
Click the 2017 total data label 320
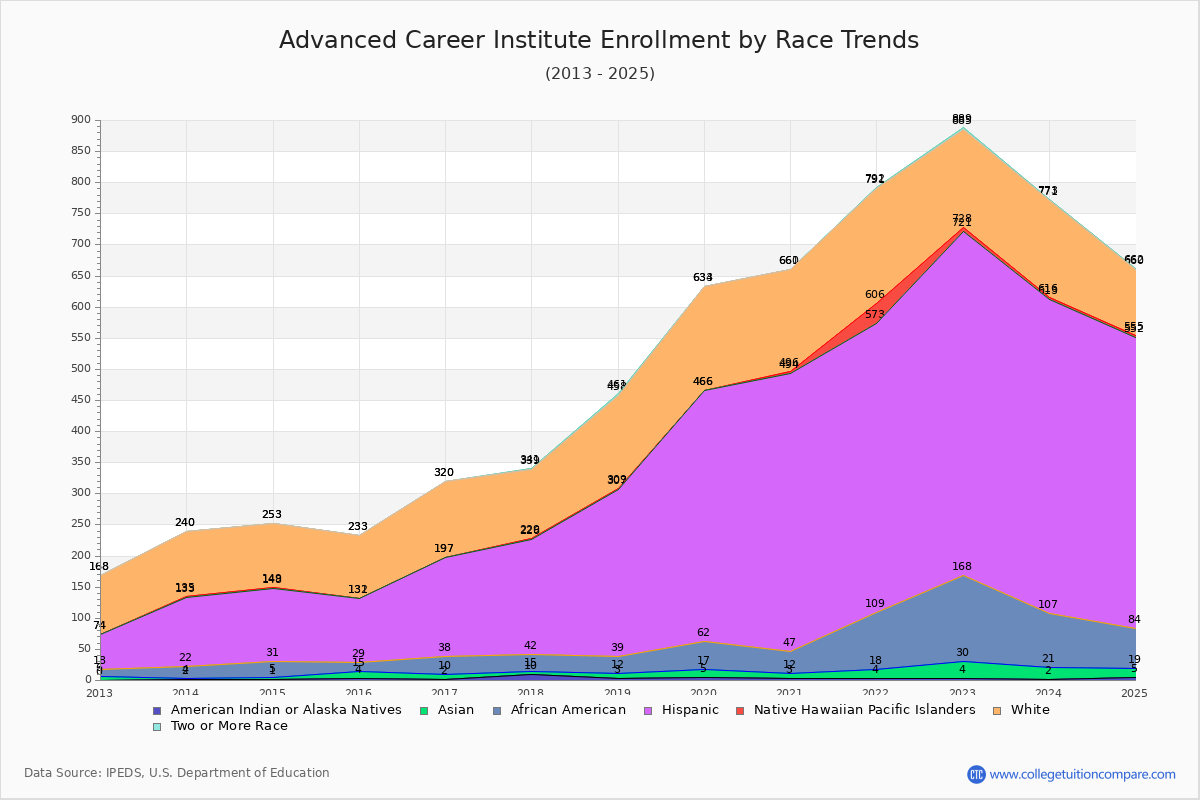coord(444,472)
